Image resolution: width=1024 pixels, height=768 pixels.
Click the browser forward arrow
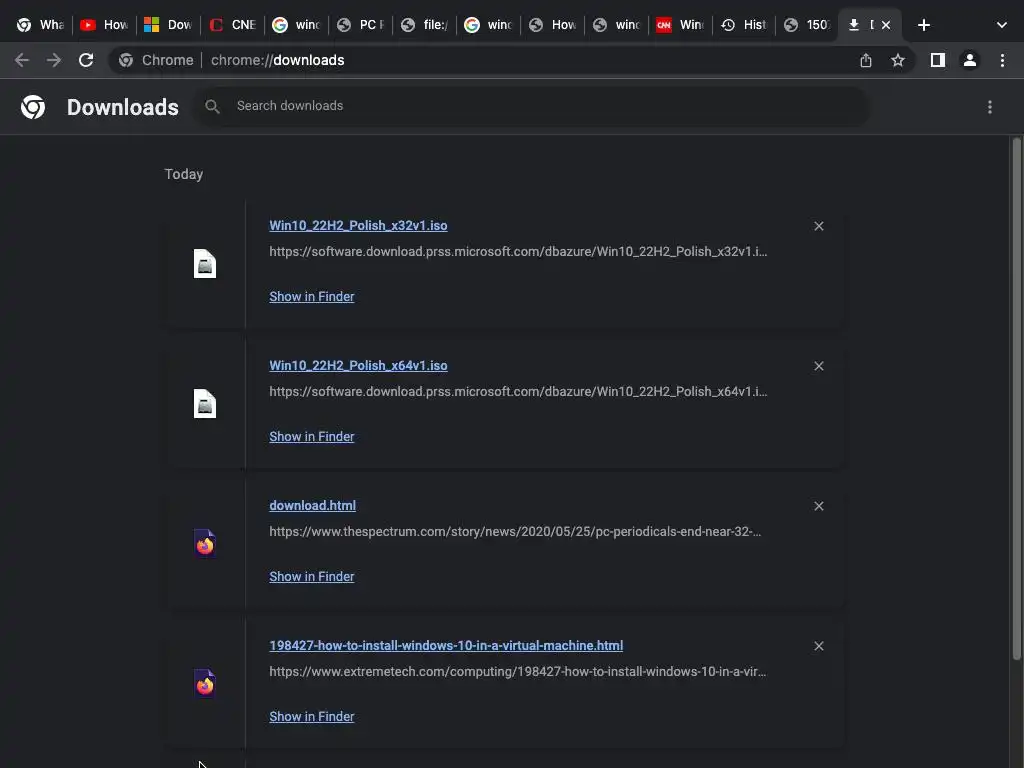[54, 60]
